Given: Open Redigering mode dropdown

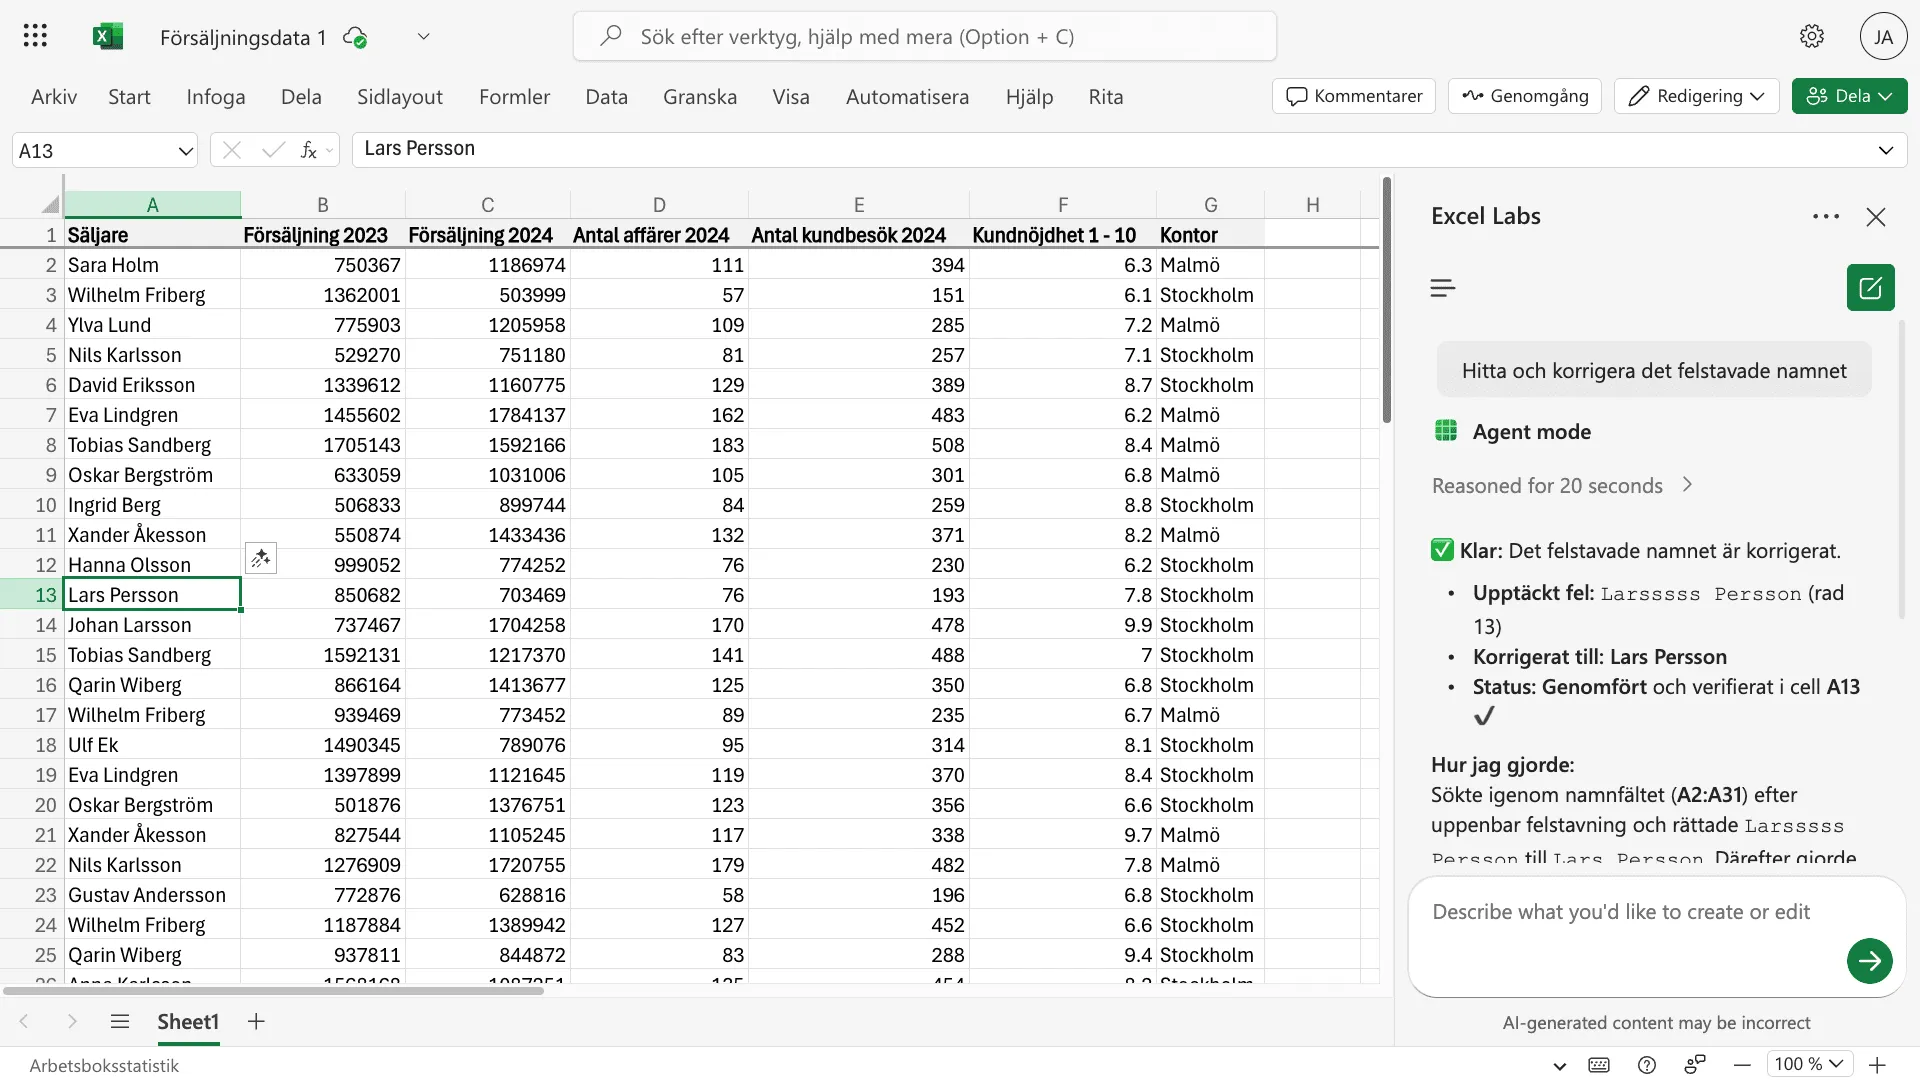Looking at the screenshot, I should coord(1696,96).
